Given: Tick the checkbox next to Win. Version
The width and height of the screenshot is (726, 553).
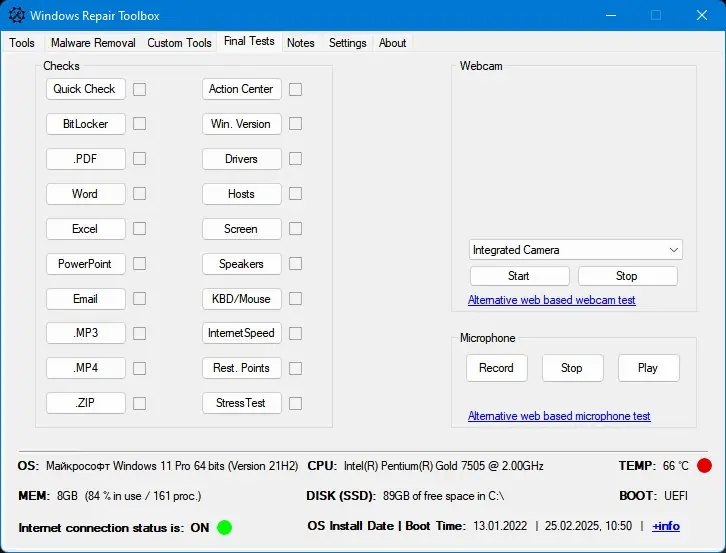Looking at the screenshot, I should pyautogui.click(x=295, y=124).
